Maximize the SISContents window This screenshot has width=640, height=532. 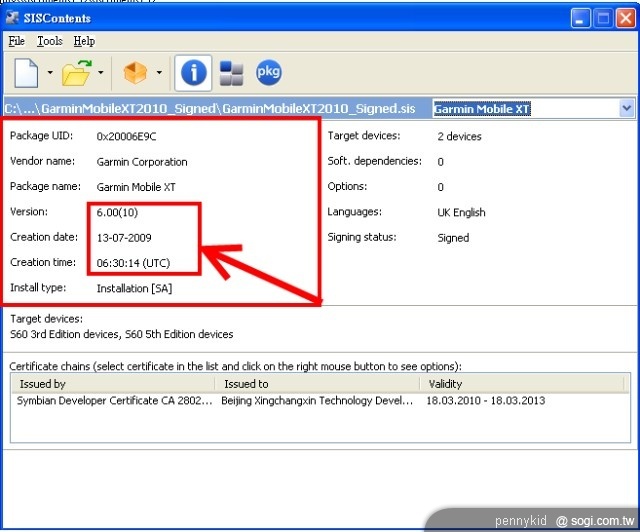[x=603, y=18]
